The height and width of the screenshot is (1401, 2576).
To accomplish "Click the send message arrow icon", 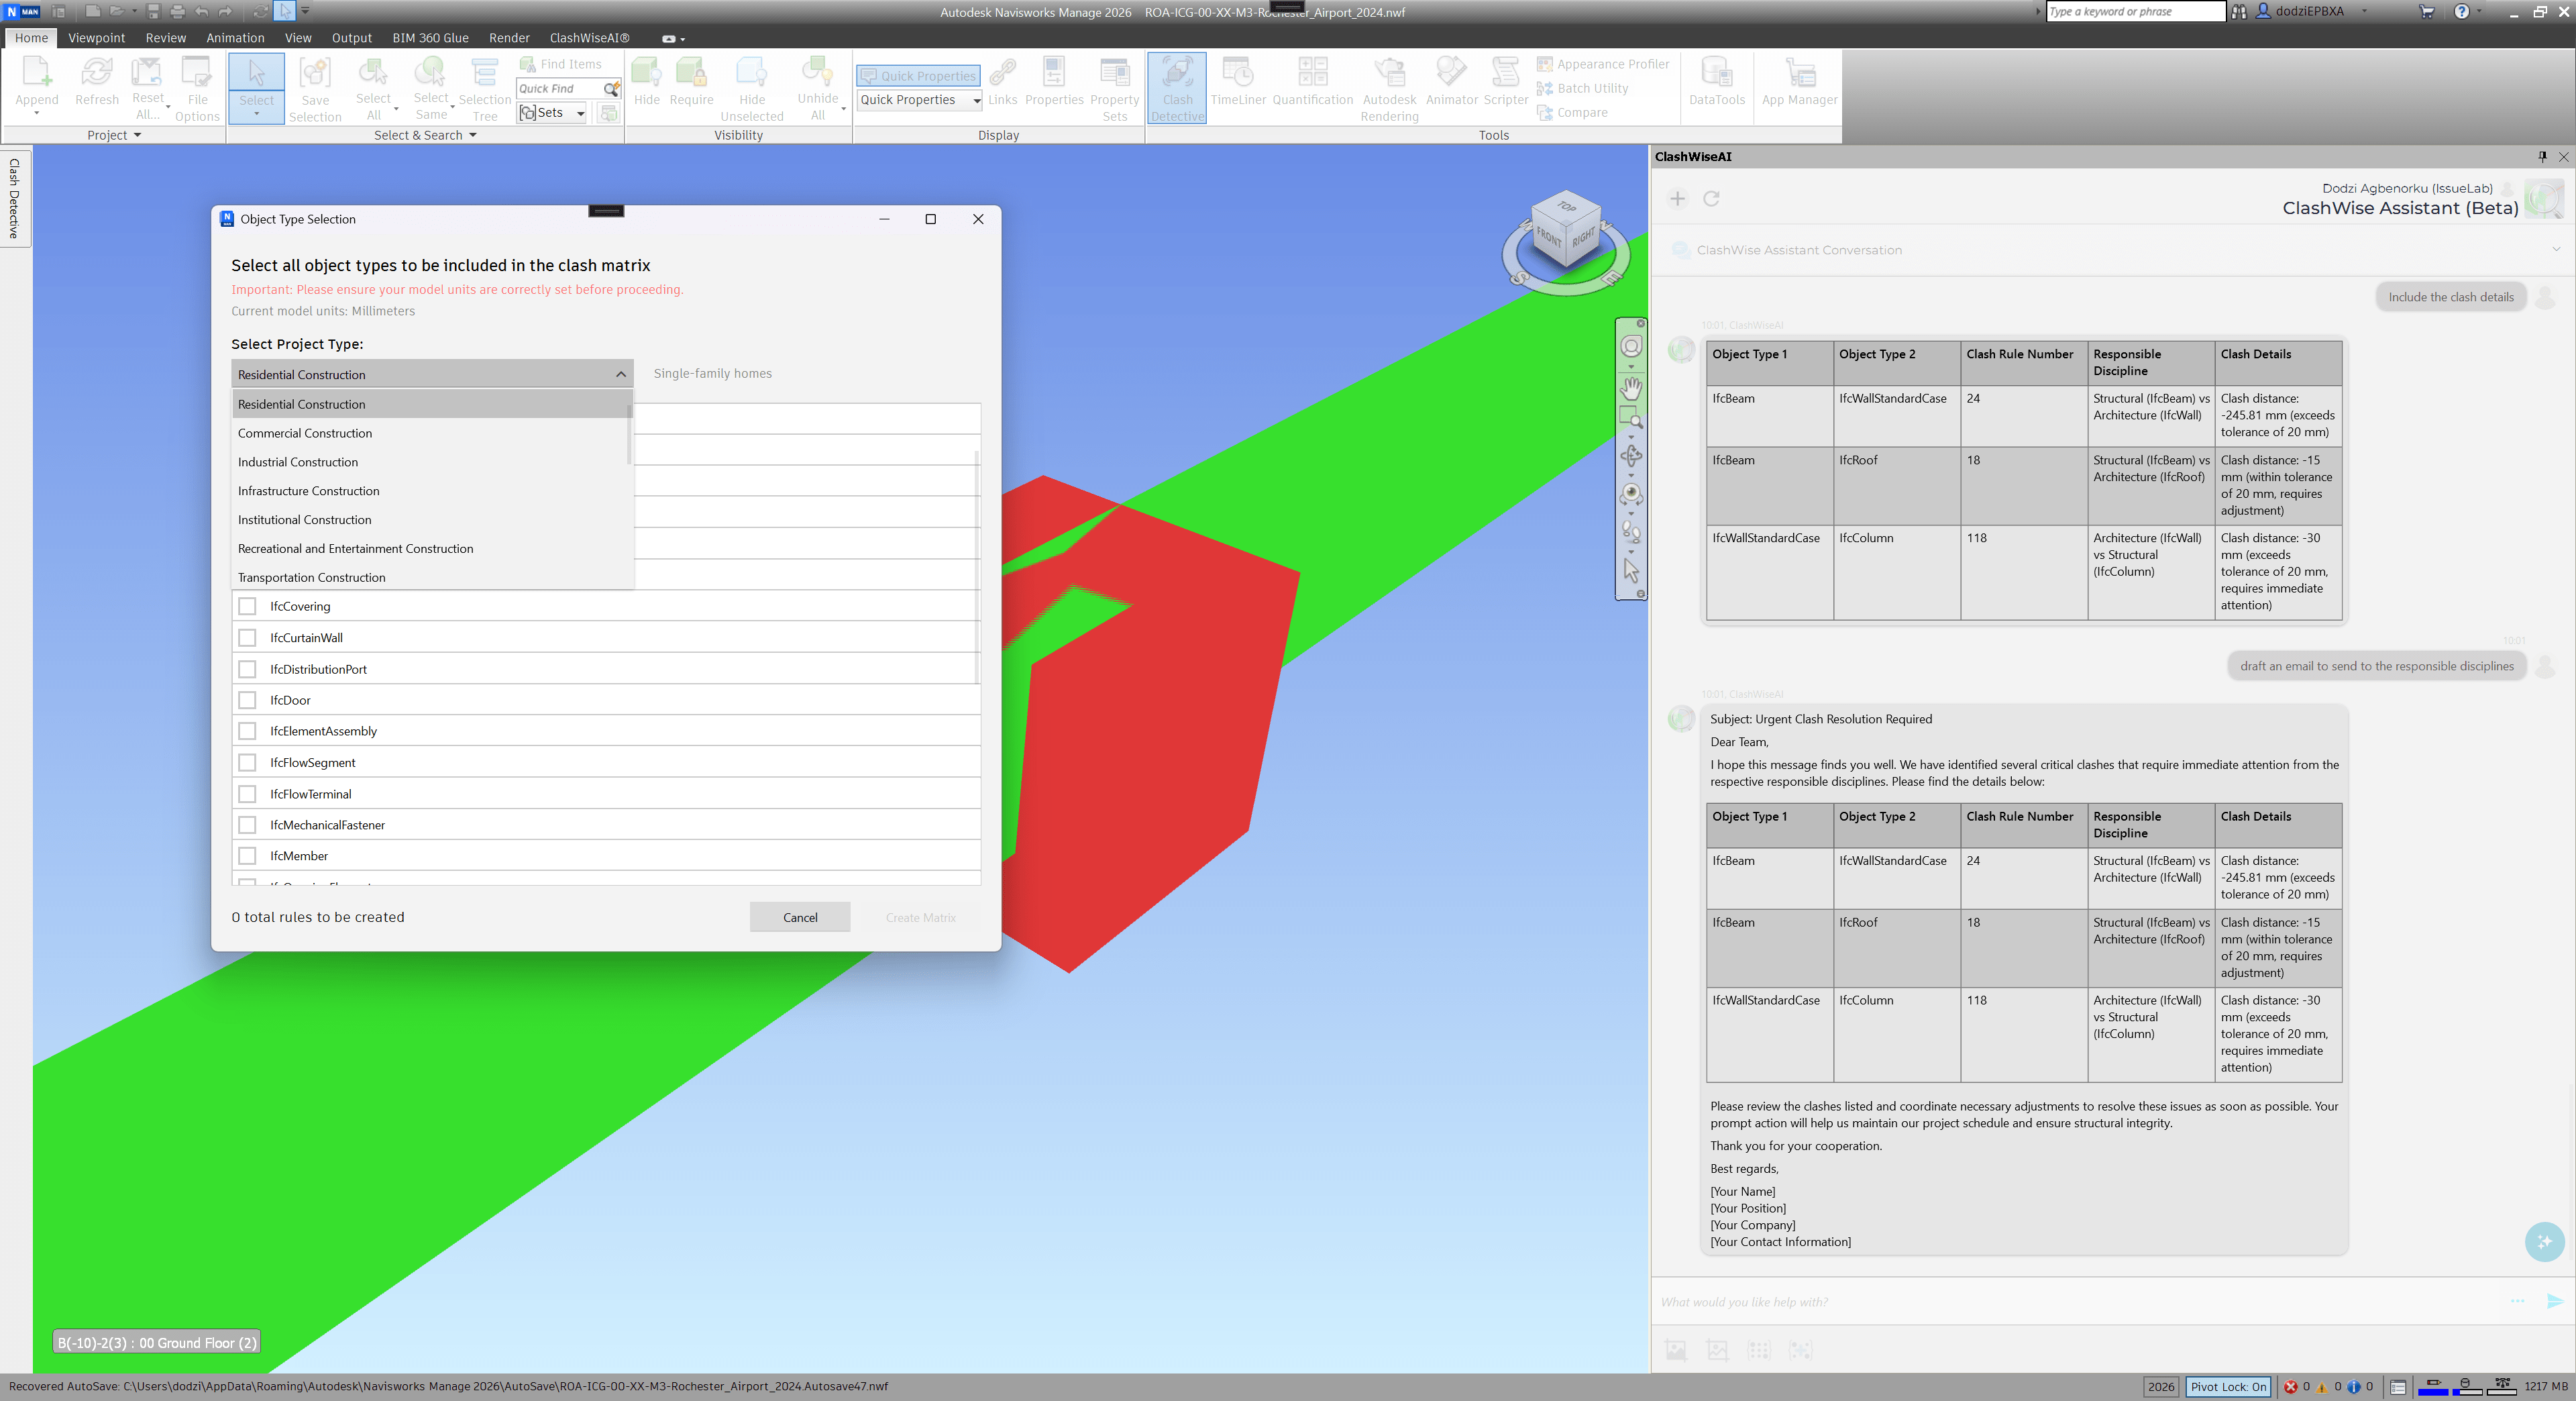I will coord(2554,1301).
